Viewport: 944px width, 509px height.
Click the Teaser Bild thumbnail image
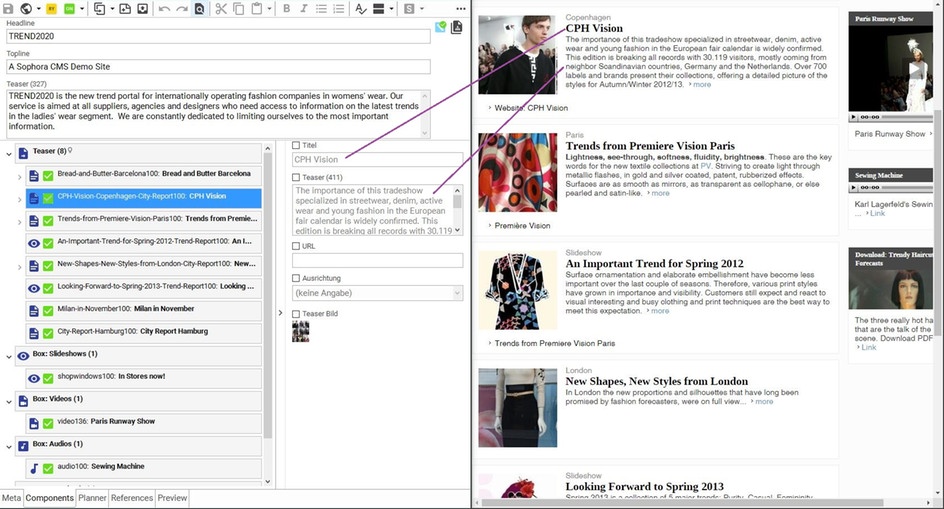300,331
